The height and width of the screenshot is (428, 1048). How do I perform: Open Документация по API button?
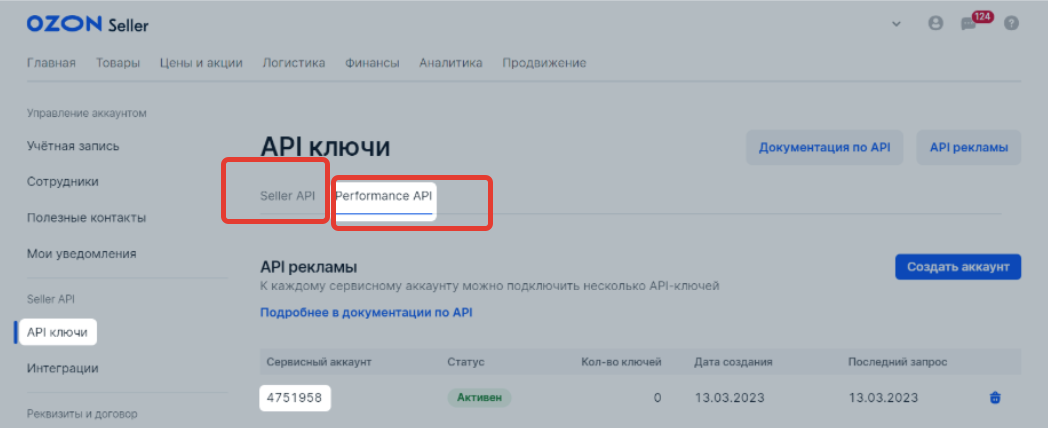824,147
